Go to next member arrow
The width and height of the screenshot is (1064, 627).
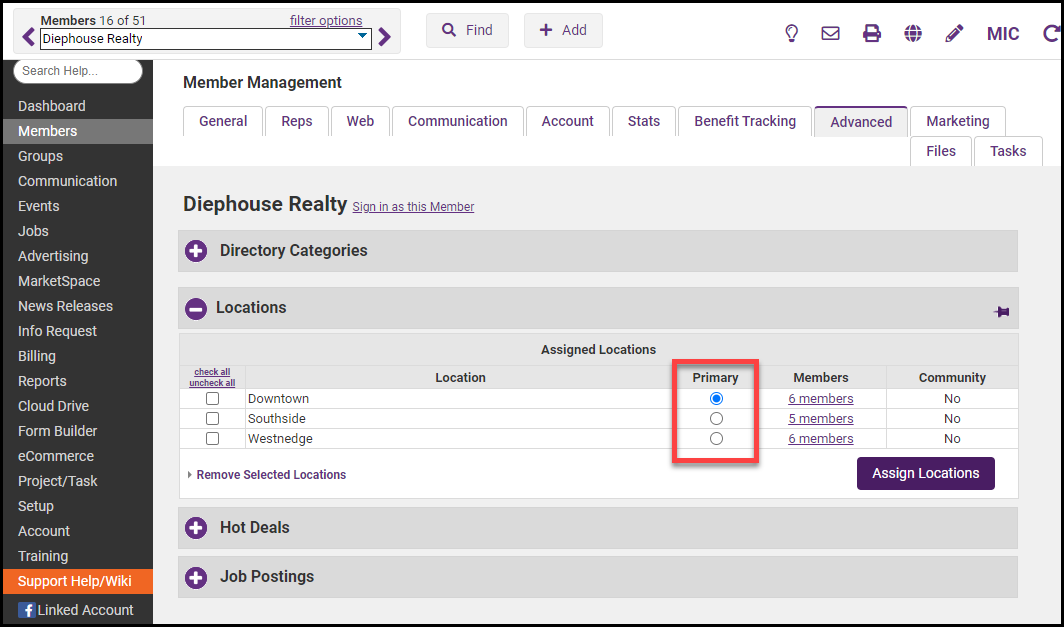click(x=385, y=38)
